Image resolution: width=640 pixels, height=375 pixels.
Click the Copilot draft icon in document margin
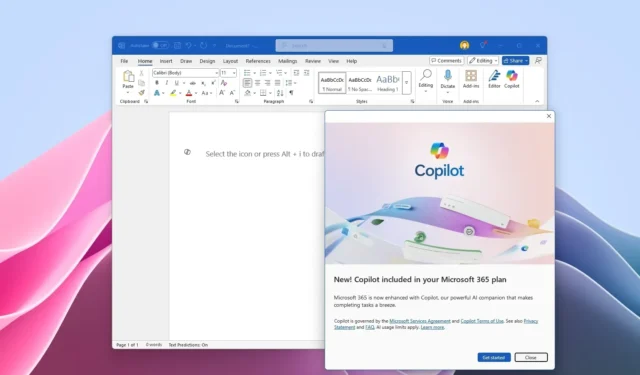click(187, 152)
